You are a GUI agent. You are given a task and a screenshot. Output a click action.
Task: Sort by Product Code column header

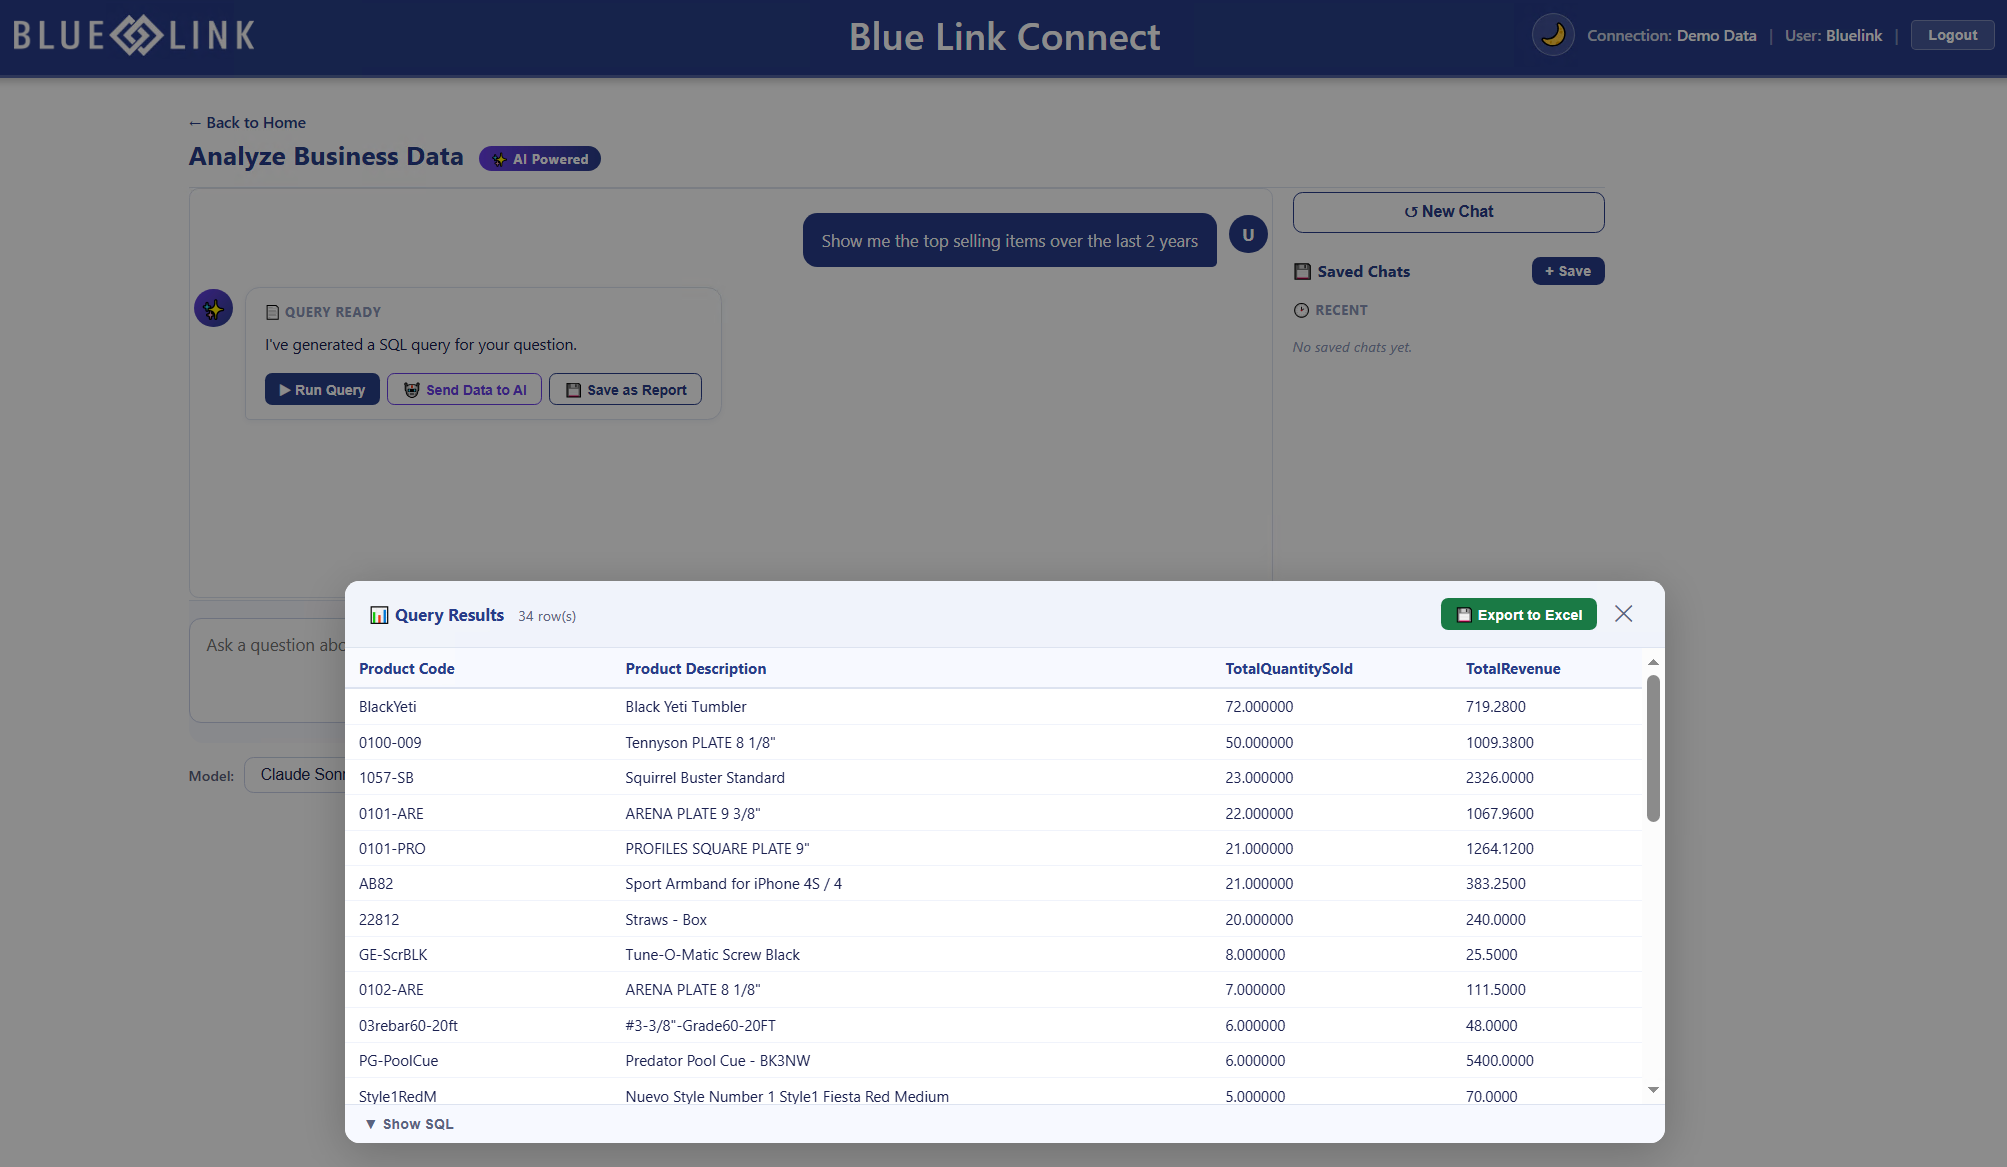tap(406, 669)
